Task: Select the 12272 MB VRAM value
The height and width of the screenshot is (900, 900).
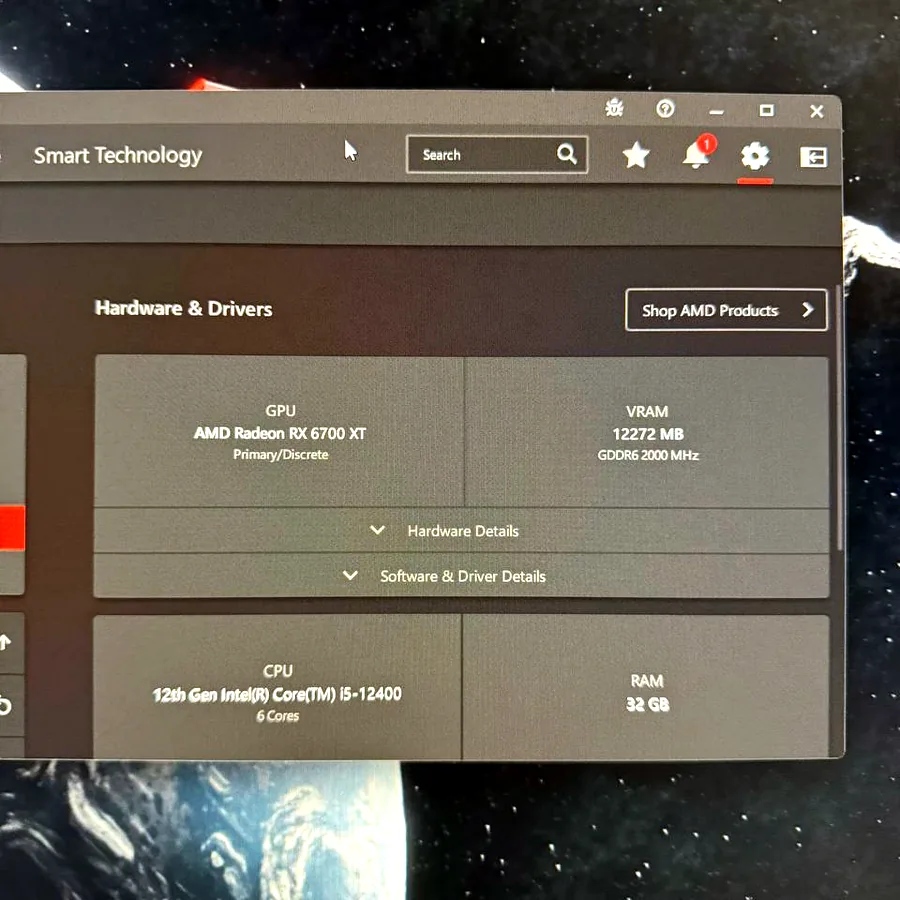Action: [647, 434]
